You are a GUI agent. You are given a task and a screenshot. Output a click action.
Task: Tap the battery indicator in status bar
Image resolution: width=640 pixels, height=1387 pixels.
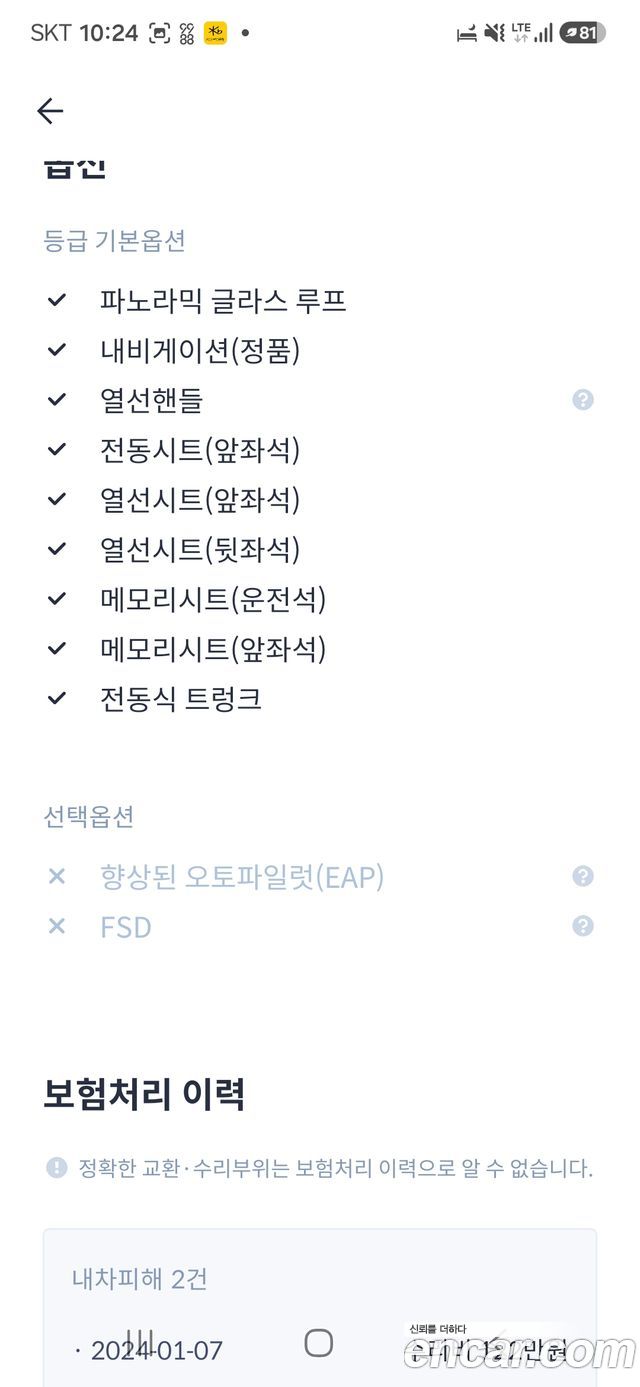582,33
